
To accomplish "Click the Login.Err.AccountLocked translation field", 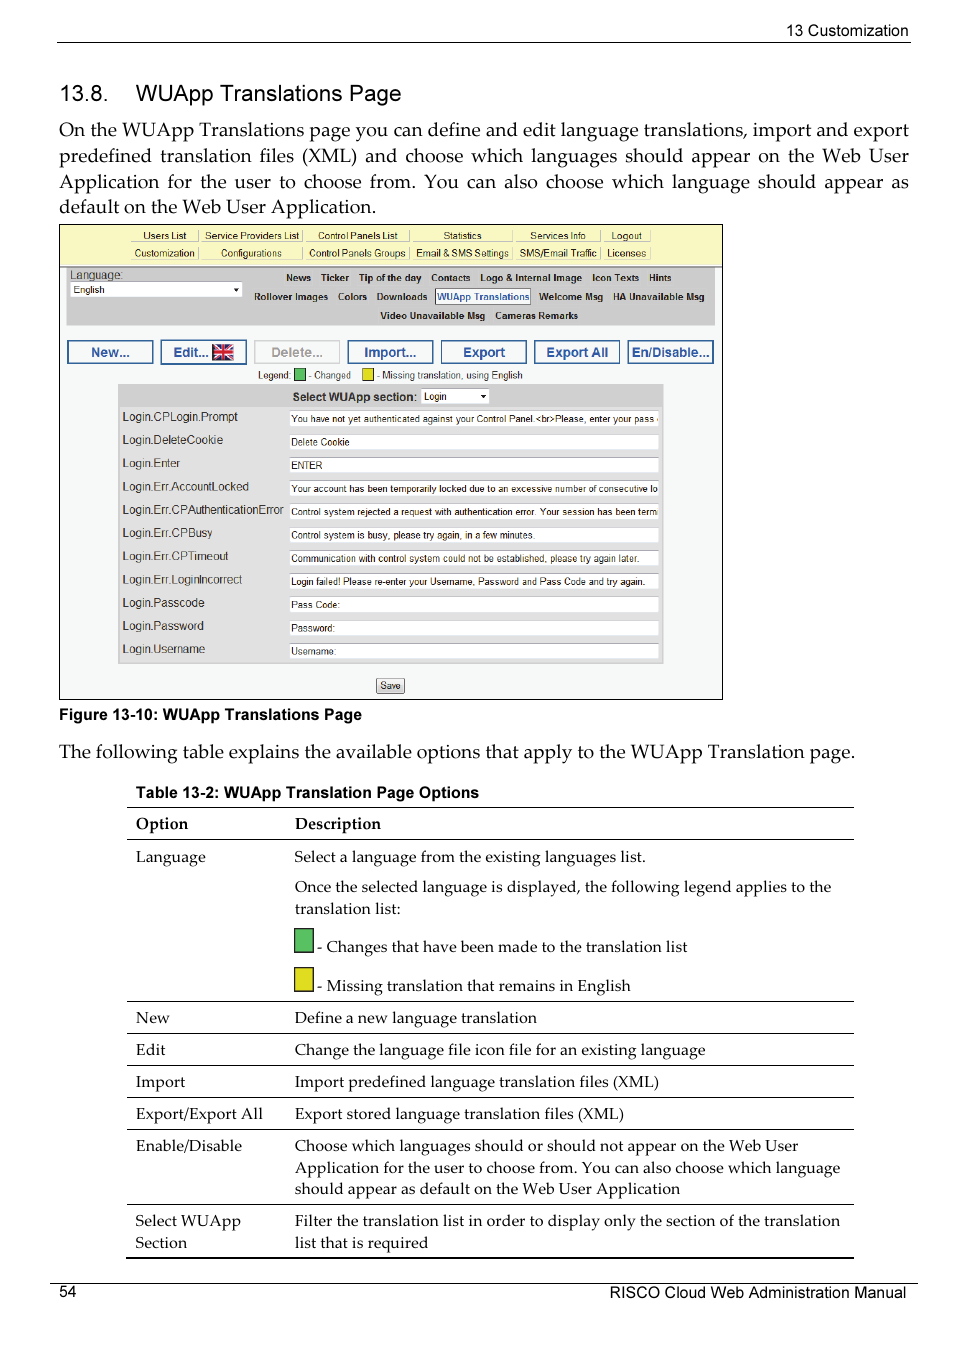I will click(x=474, y=489).
